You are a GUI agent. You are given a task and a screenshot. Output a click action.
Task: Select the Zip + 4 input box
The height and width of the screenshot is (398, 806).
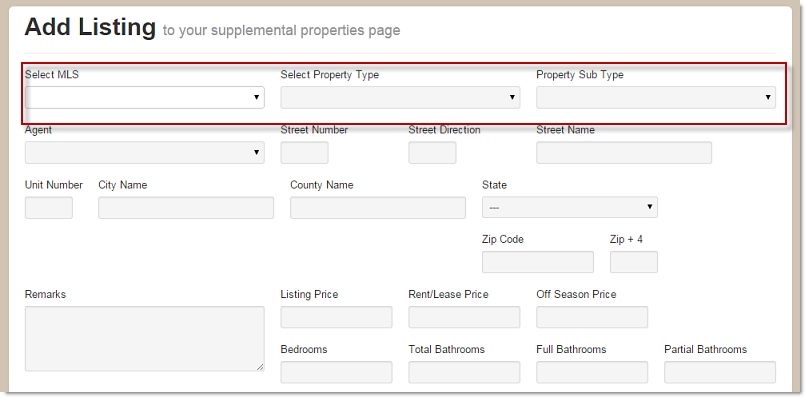[x=634, y=262]
